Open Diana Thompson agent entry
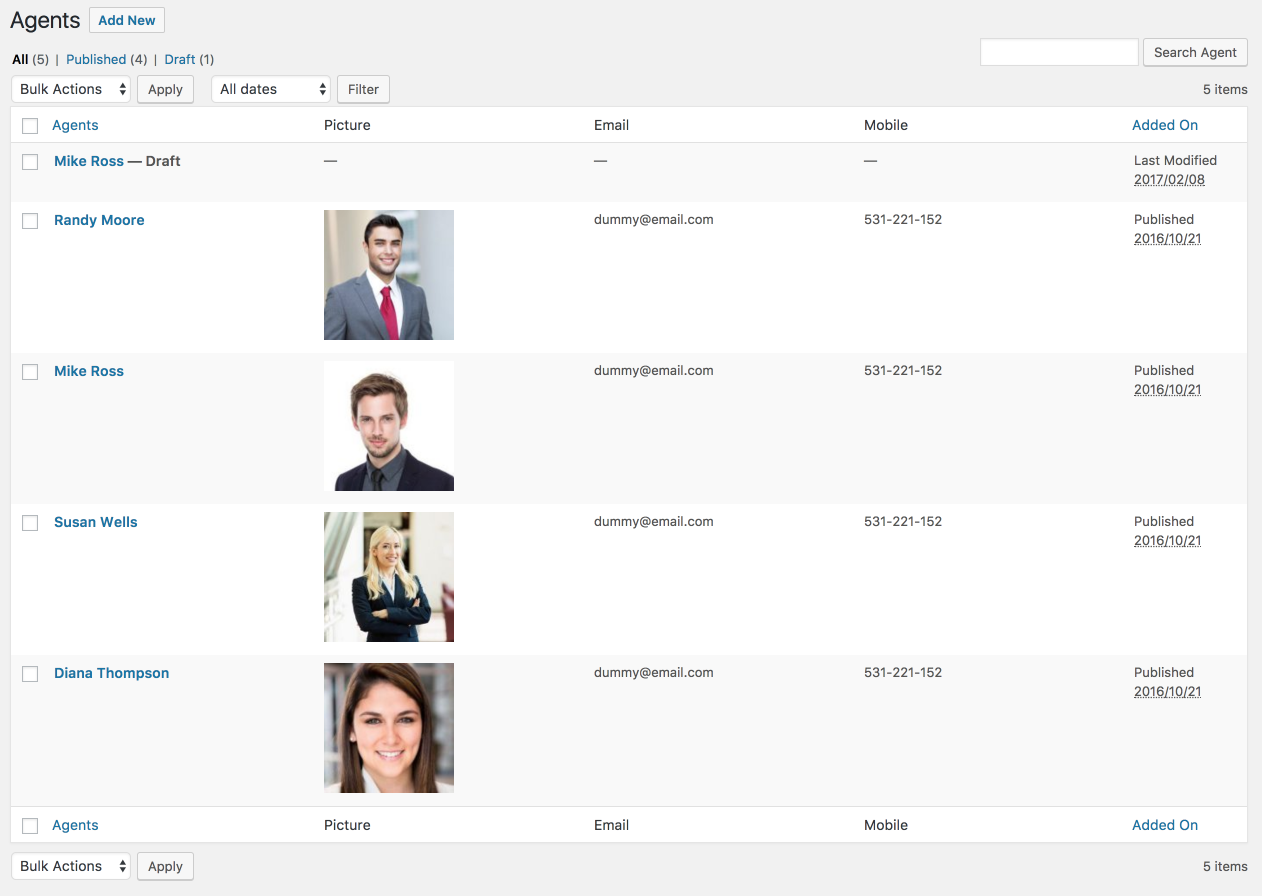Image resolution: width=1262 pixels, height=896 pixels. point(112,673)
